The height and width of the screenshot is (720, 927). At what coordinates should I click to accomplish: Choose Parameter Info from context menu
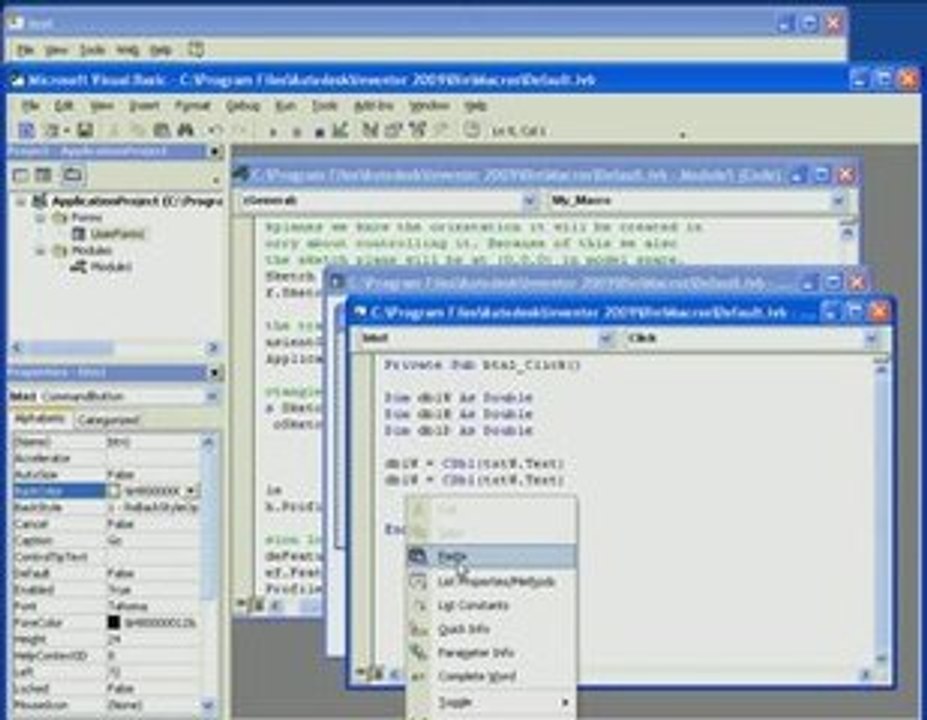[x=491, y=653]
